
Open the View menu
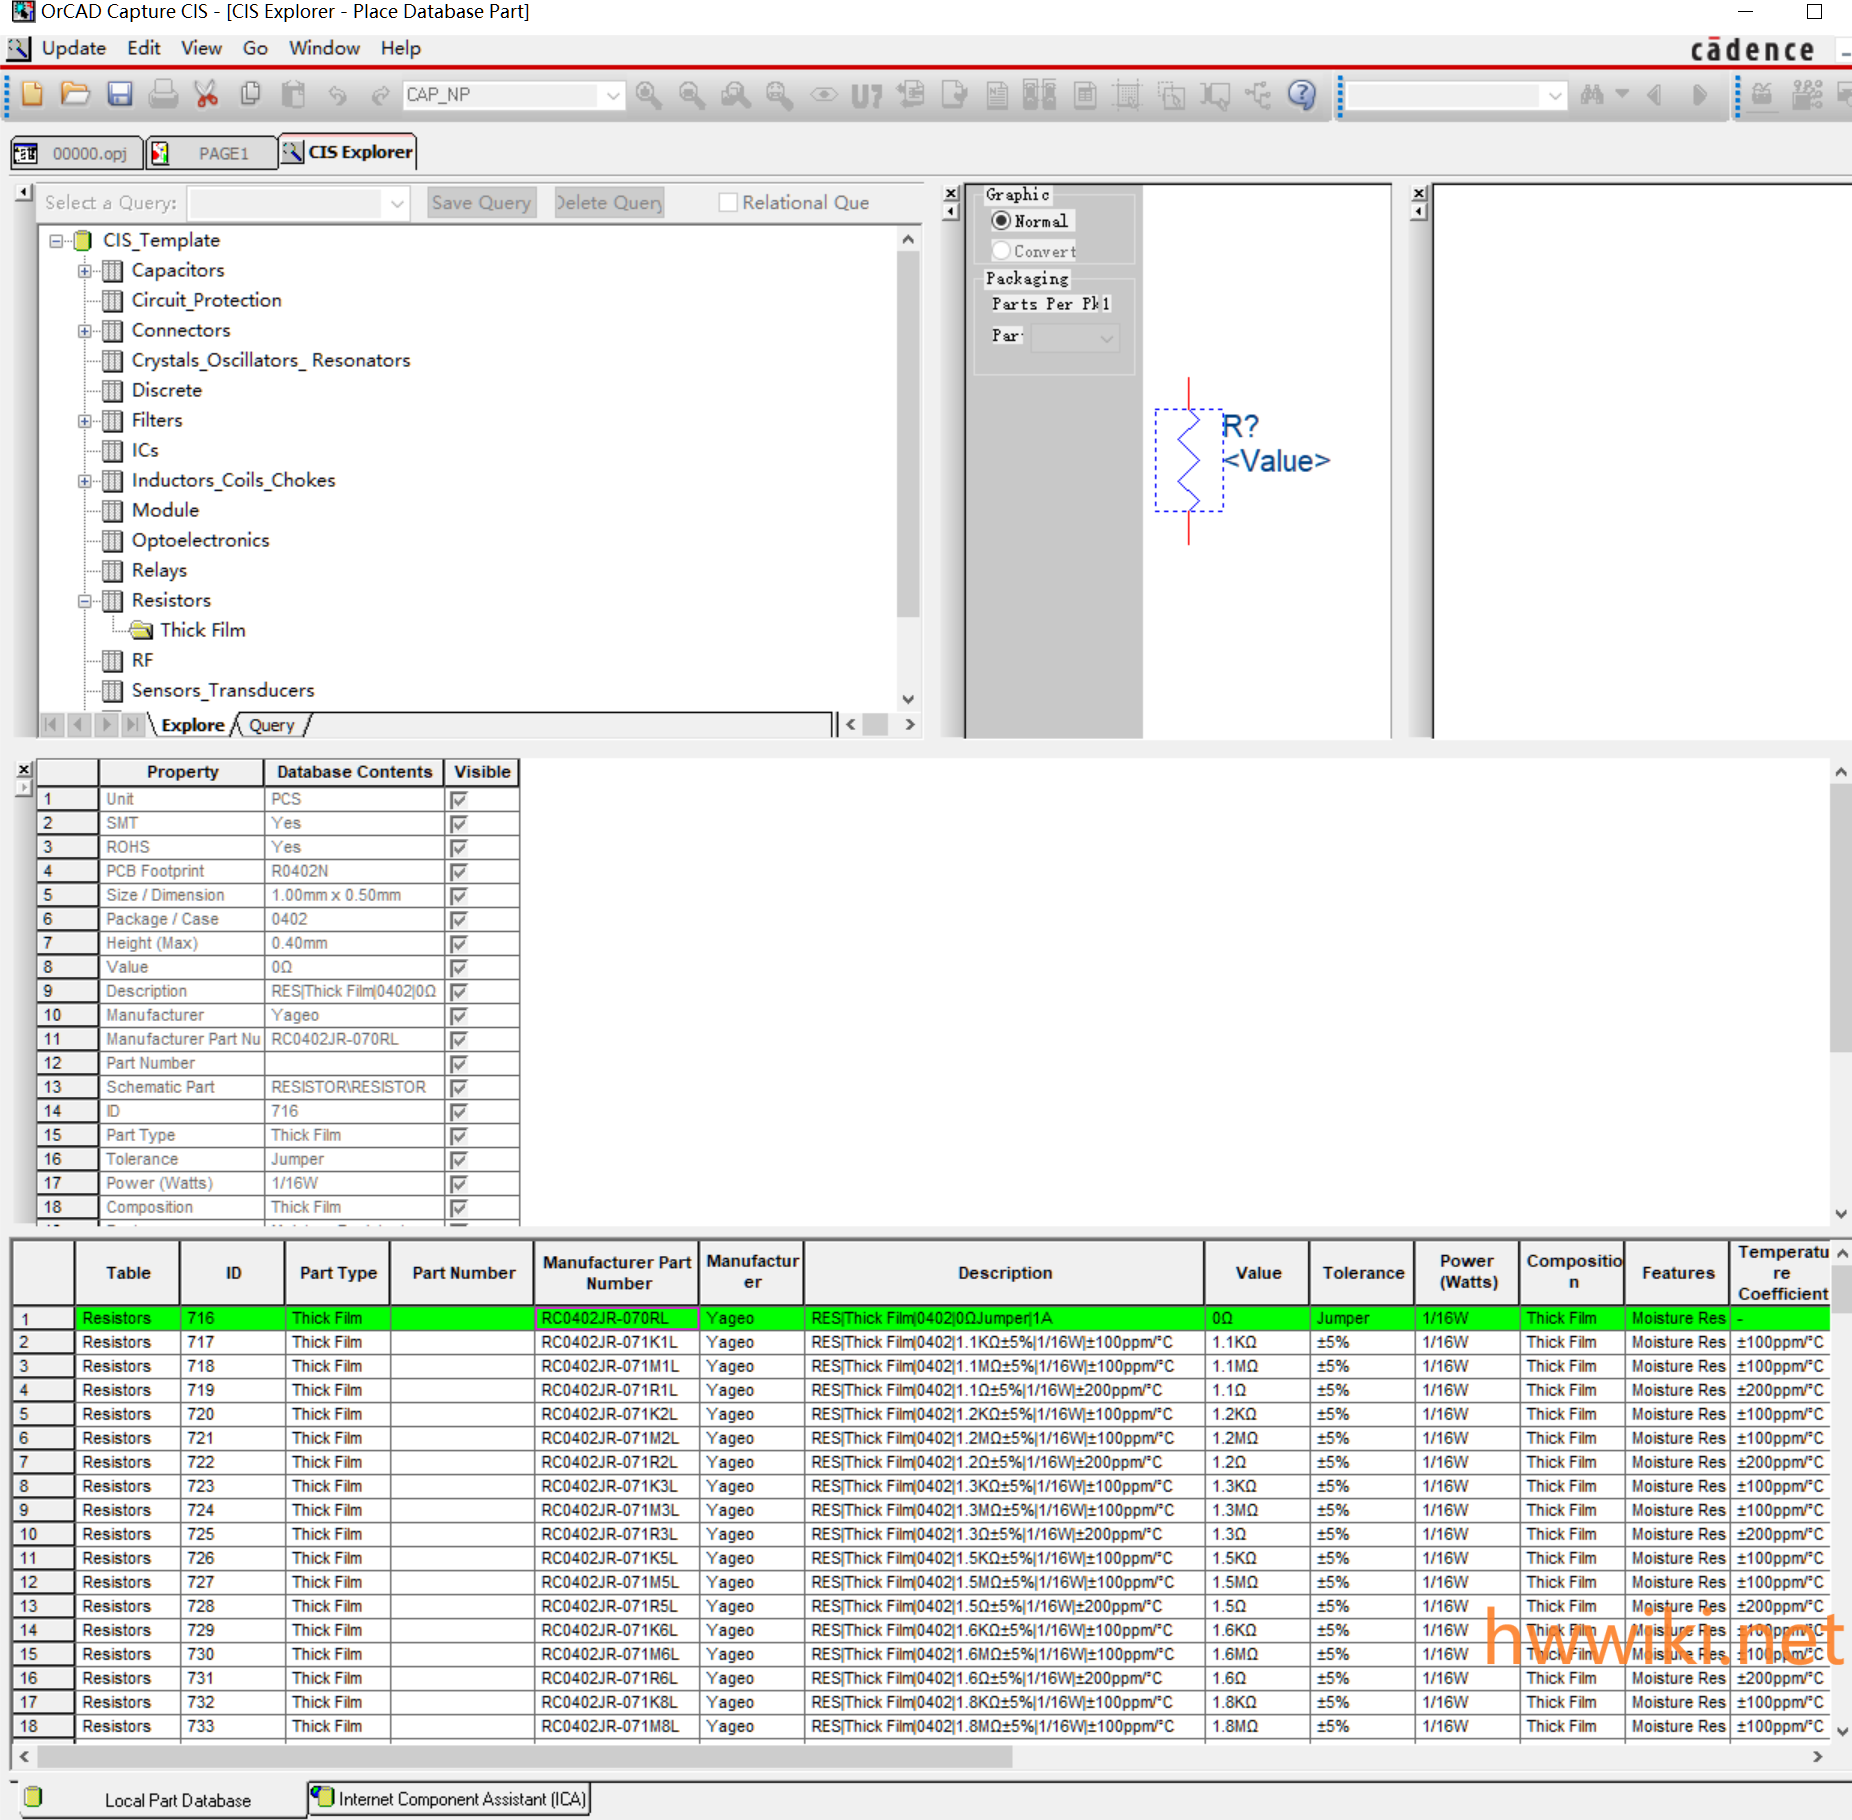click(x=201, y=48)
